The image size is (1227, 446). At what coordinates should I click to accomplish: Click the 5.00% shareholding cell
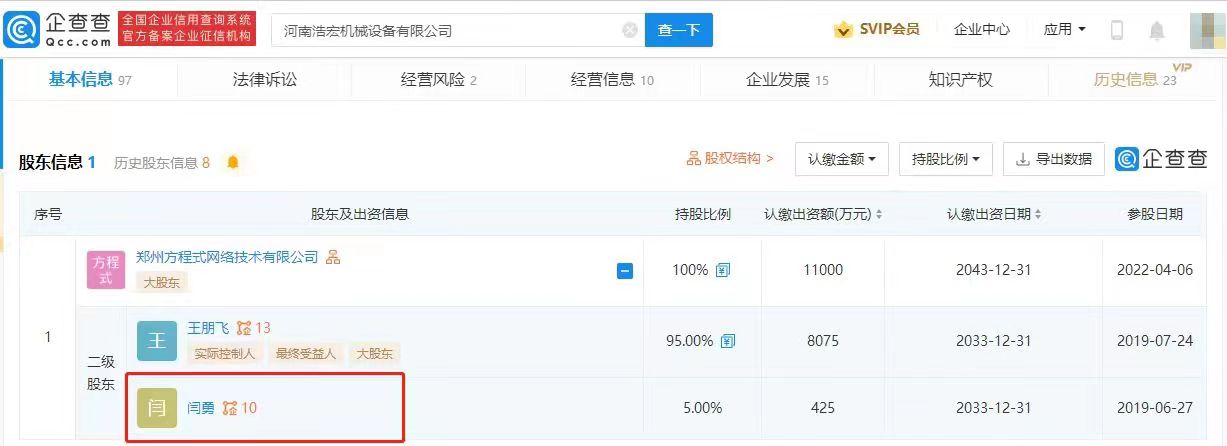[x=702, y=408]
